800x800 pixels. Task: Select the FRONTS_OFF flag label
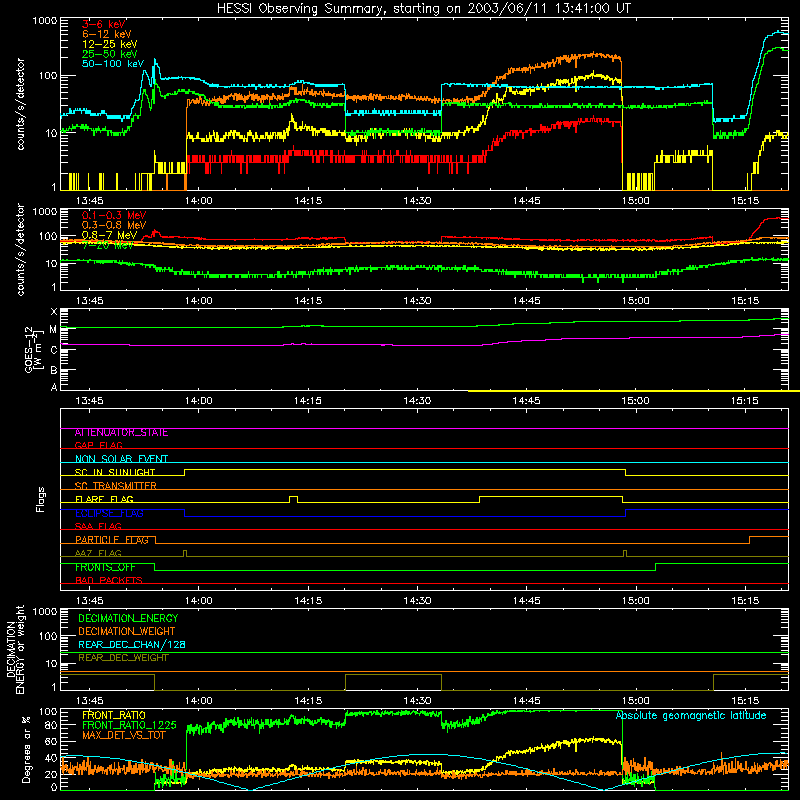click(x=105, y=567)
